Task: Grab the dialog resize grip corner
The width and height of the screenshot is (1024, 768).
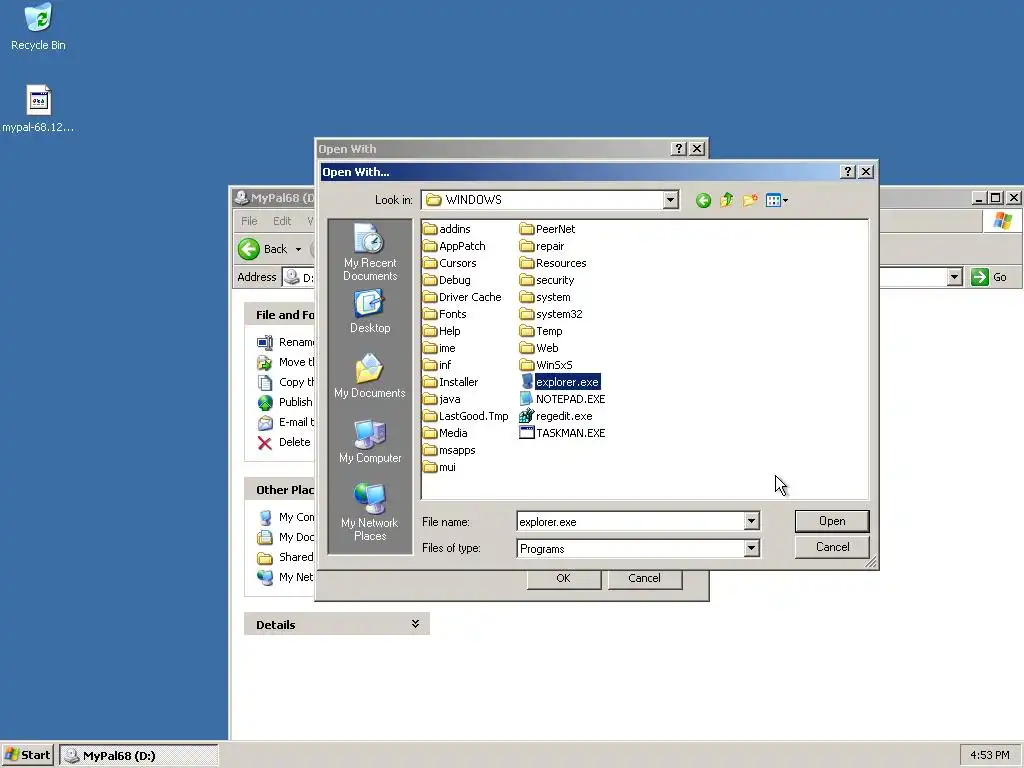Action: pyautogui.click(x=871, y=563)
